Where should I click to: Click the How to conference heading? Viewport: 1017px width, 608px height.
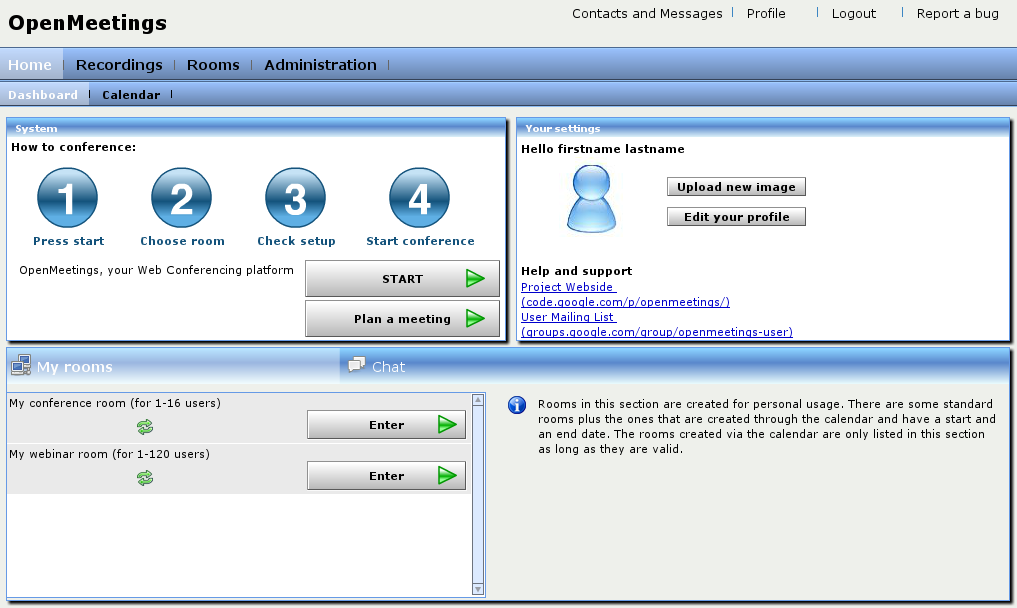pos(73,147)
